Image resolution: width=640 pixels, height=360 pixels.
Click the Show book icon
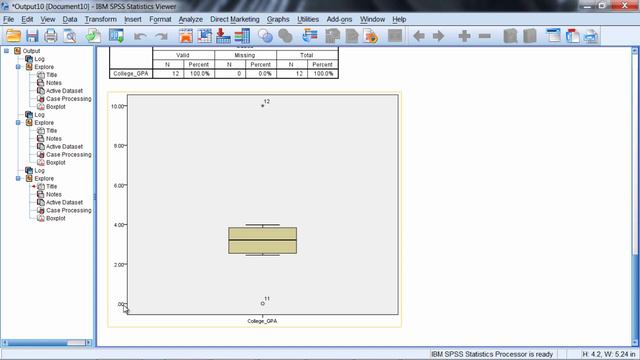510,36
